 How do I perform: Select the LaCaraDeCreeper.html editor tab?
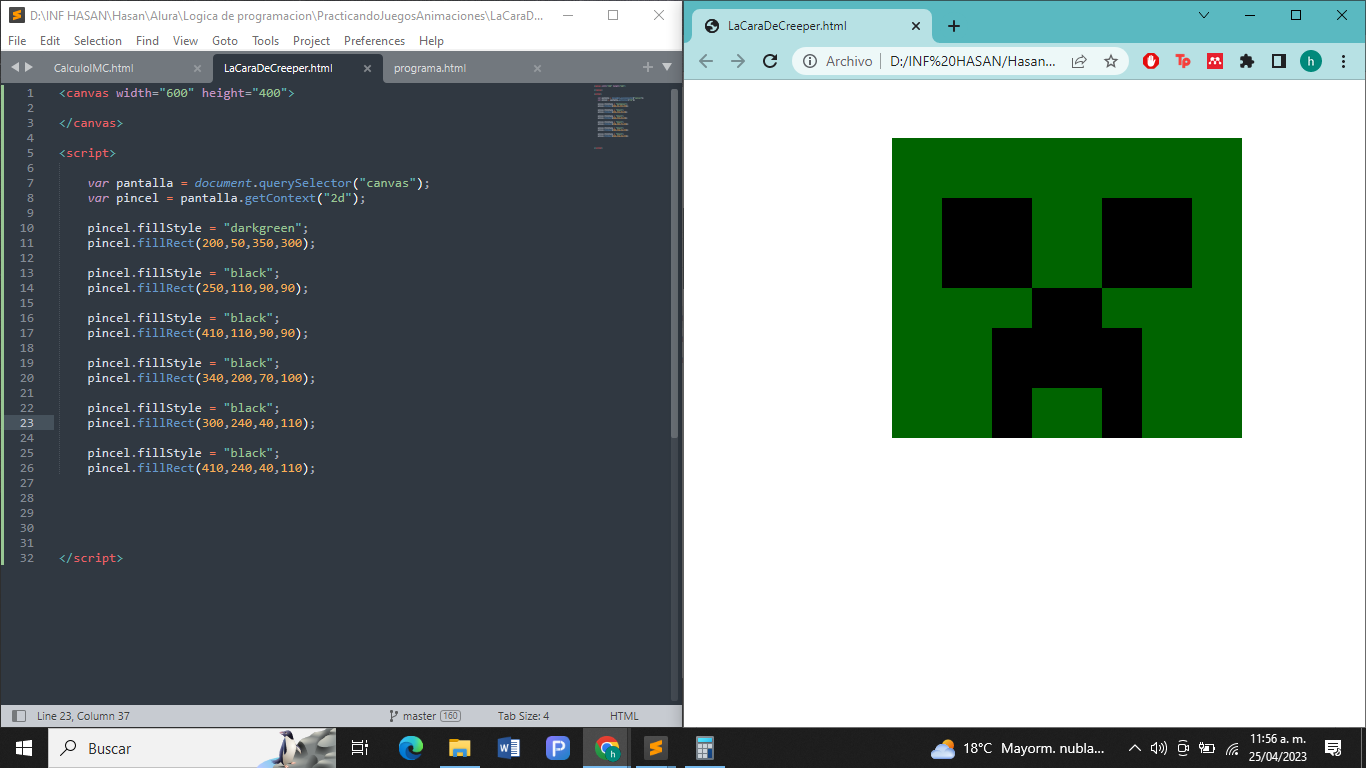[278, 68]
